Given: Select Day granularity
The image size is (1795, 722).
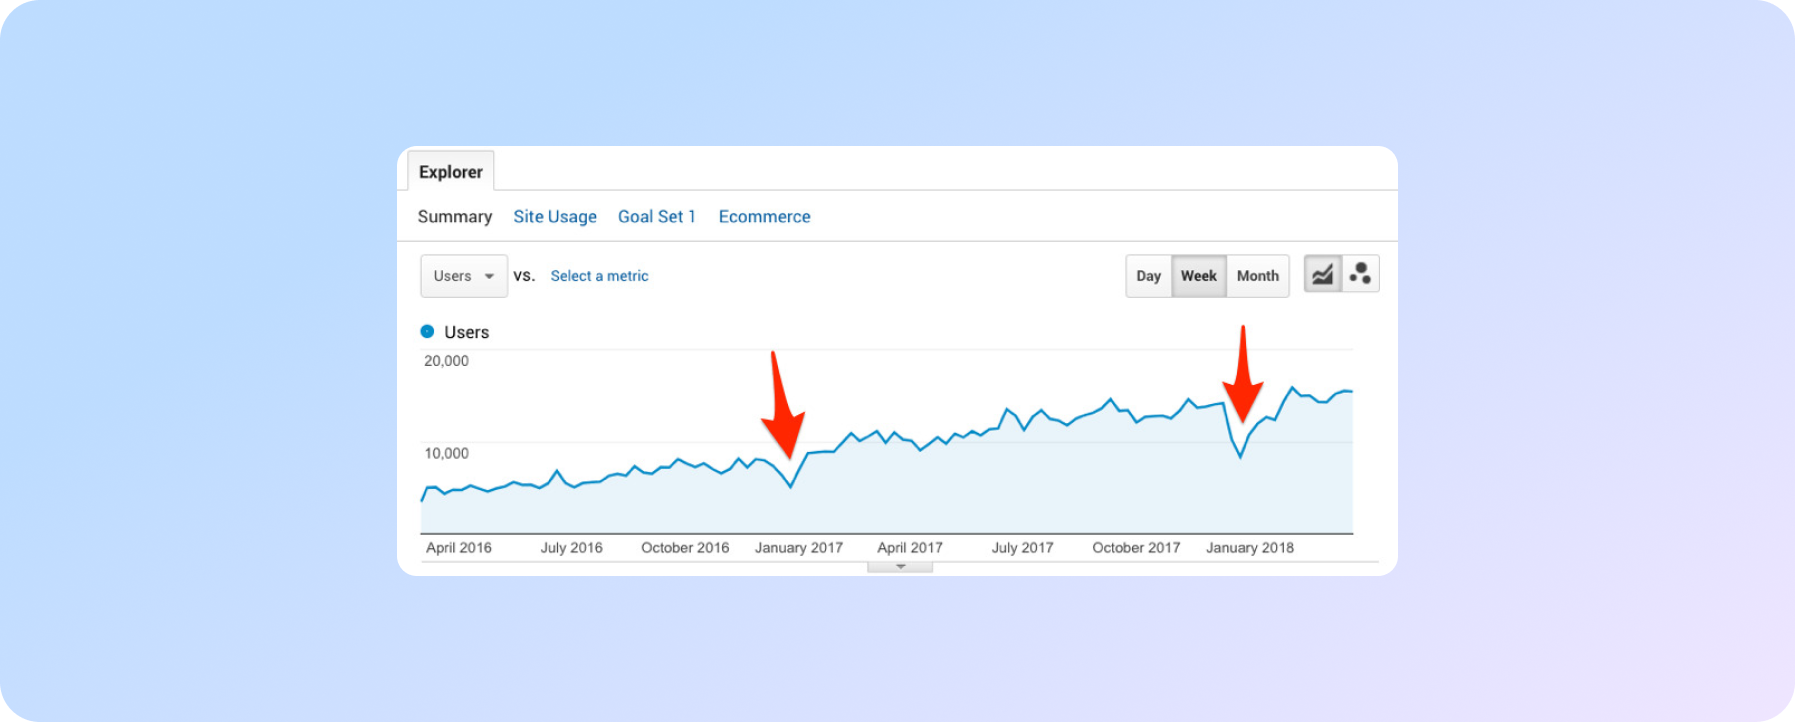Looking at the screenshot, I should click(1148, 276).
